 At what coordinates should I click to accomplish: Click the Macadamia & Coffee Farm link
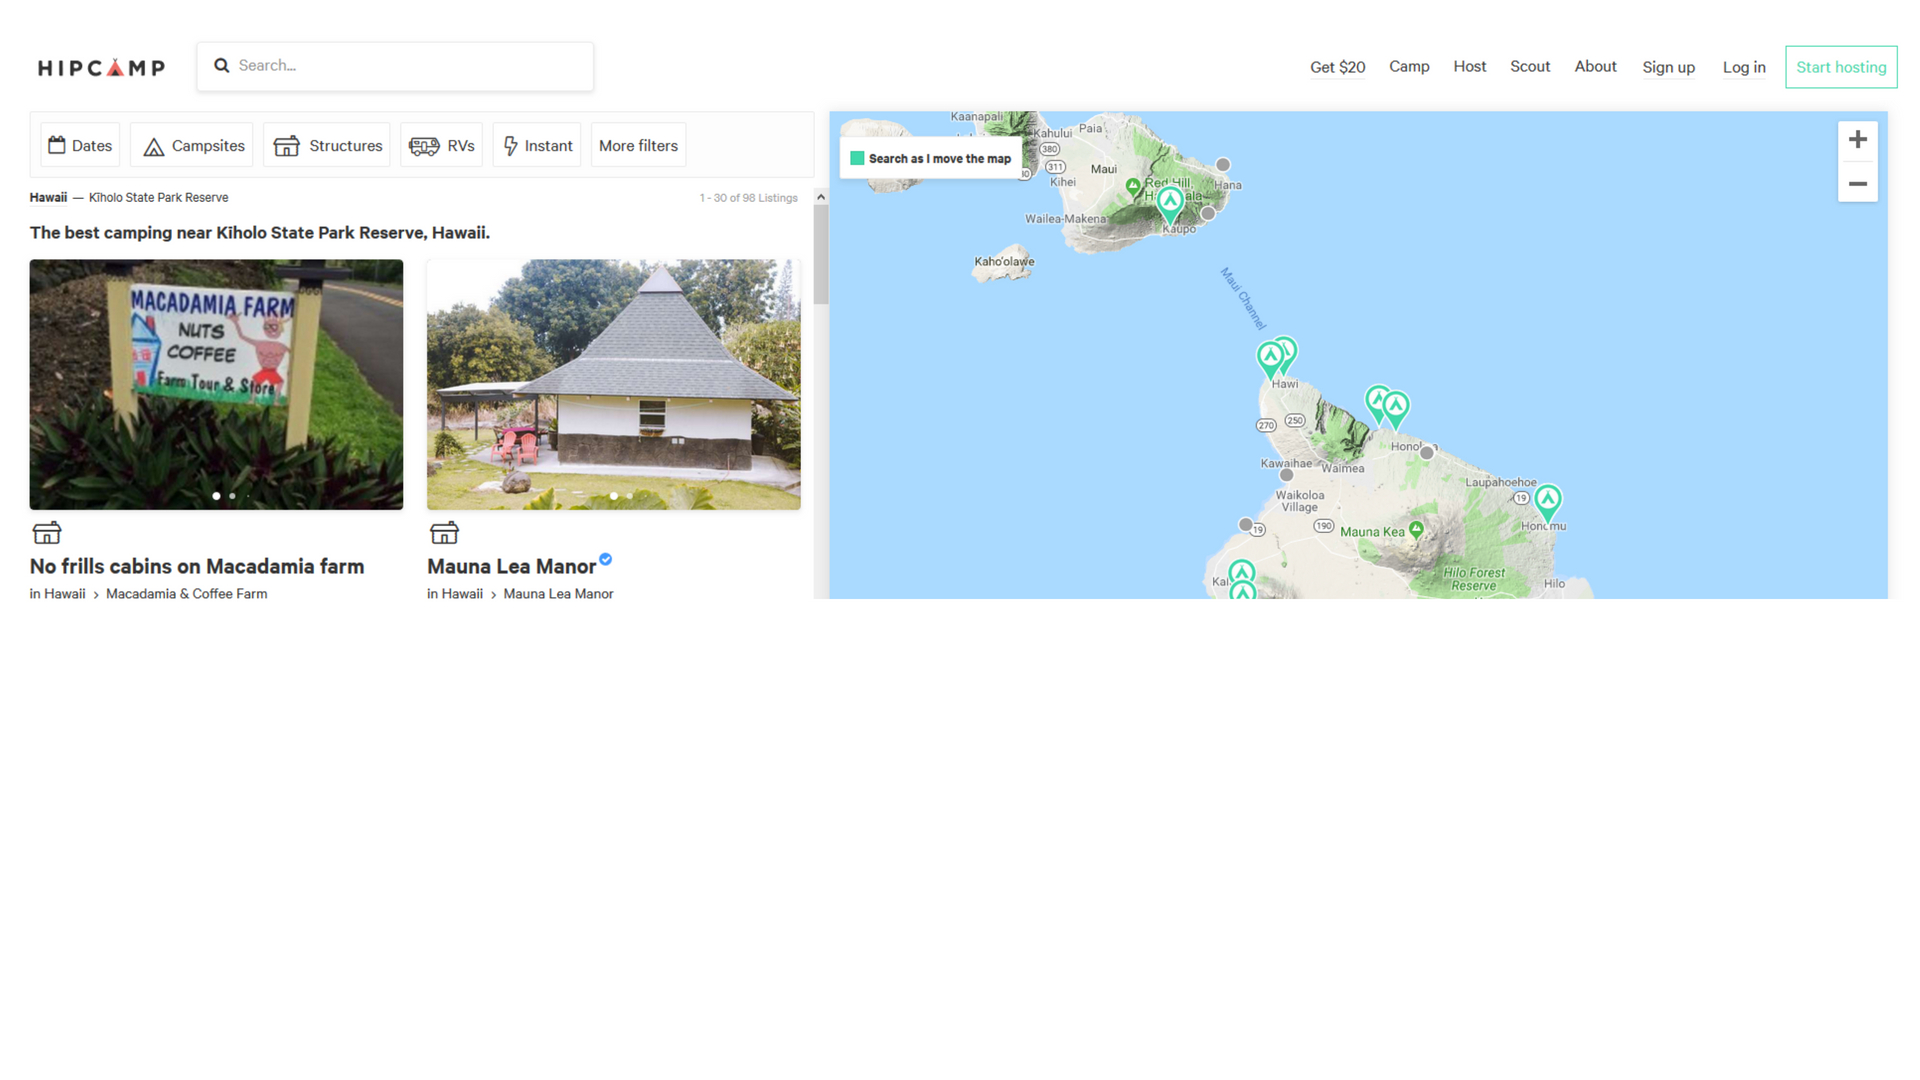coord(186,594)
